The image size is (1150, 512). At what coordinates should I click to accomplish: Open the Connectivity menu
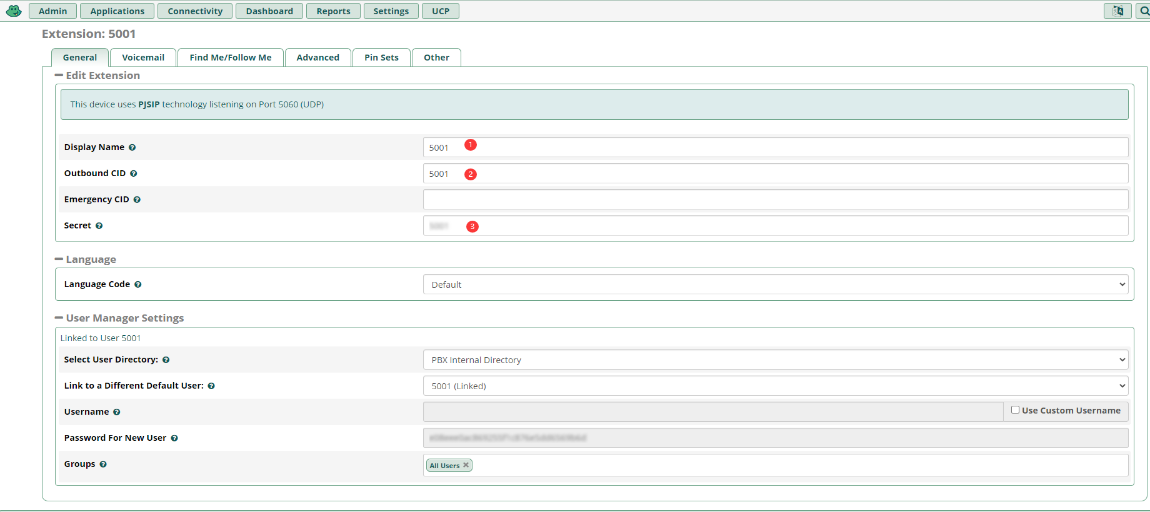[195, 11]
